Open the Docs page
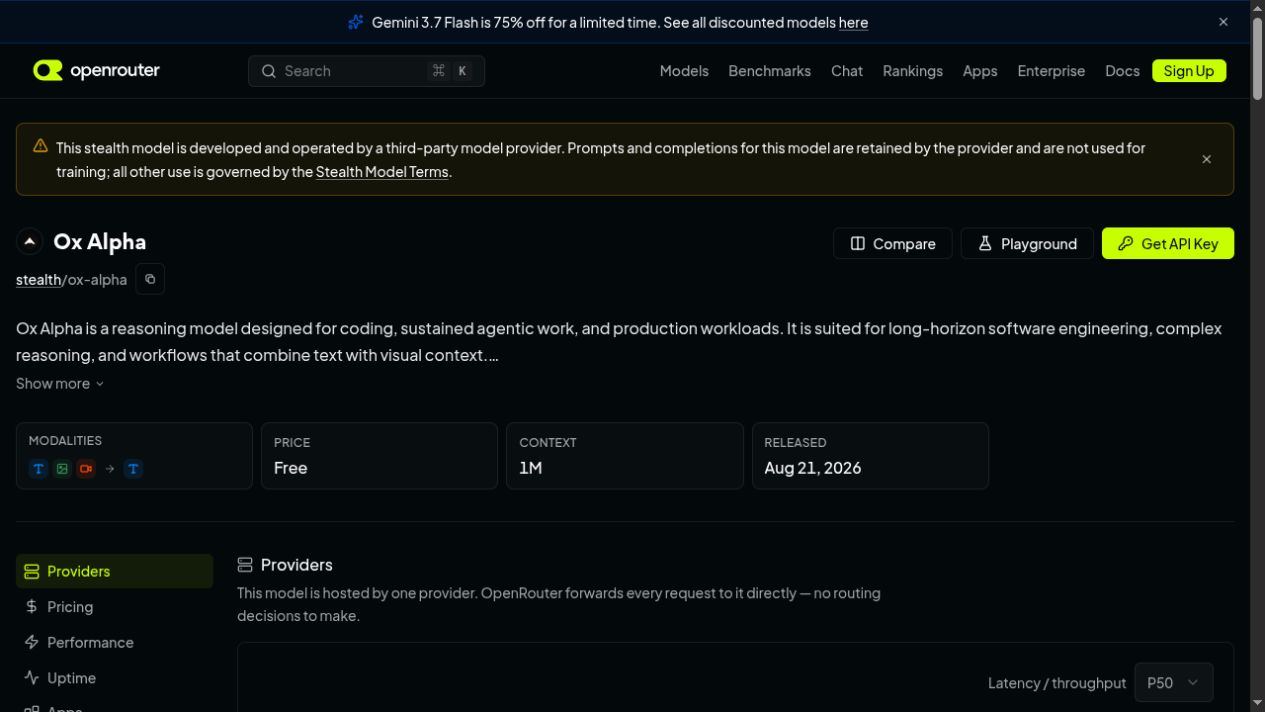This screenshot has height=712, width=1265. click(1122, 71)
